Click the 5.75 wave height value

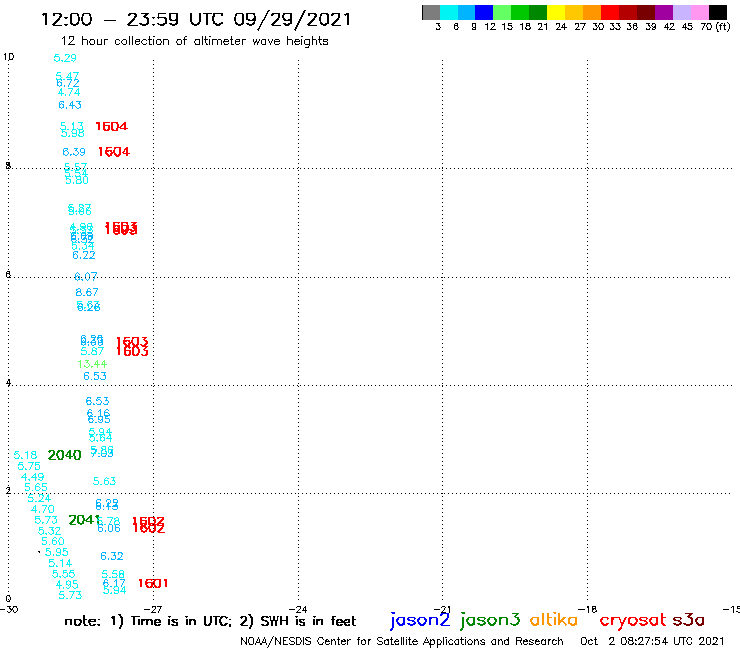pos(29,466)
